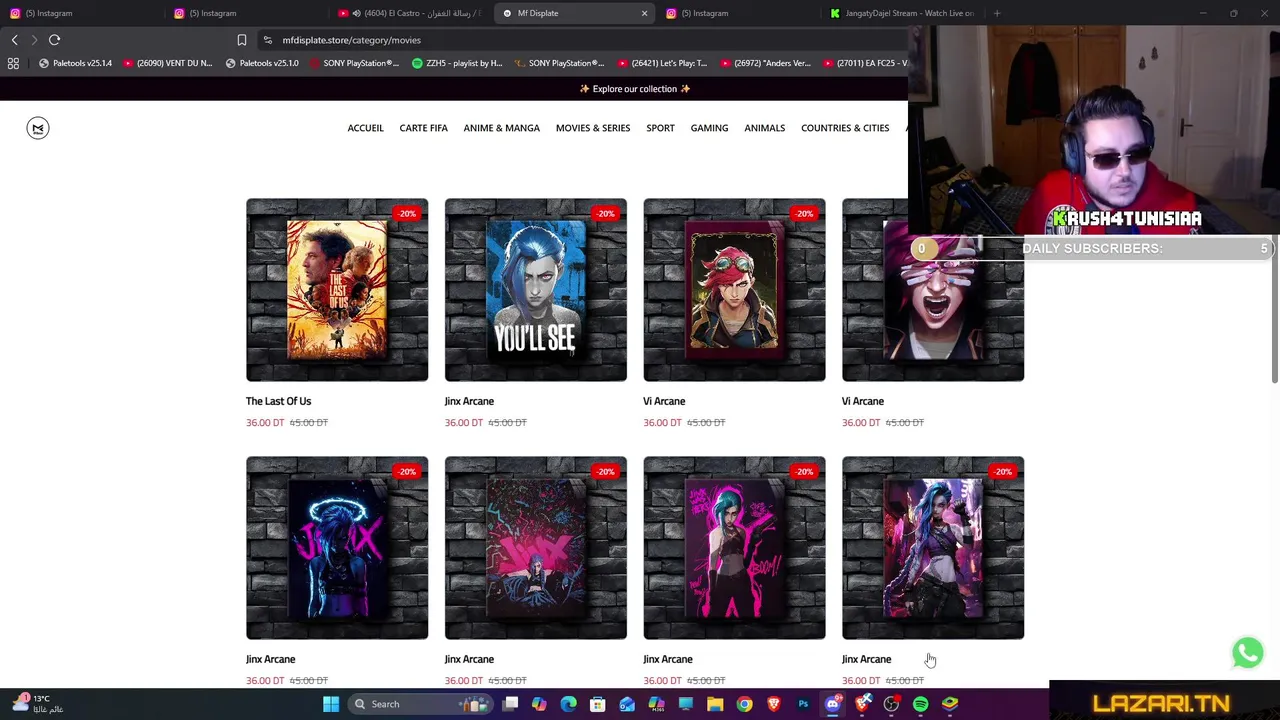Image resolution: width=1280 pixels, height=720 pixels.
Task: Open OBS Studio from taskbar
Action: coord(891,704)
